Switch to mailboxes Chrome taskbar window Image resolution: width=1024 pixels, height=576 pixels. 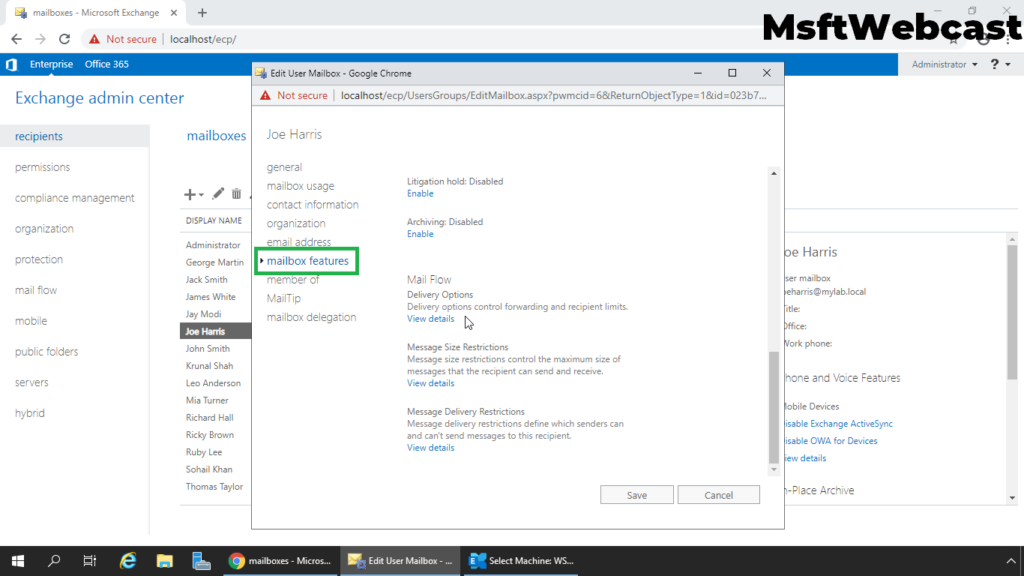280,560
